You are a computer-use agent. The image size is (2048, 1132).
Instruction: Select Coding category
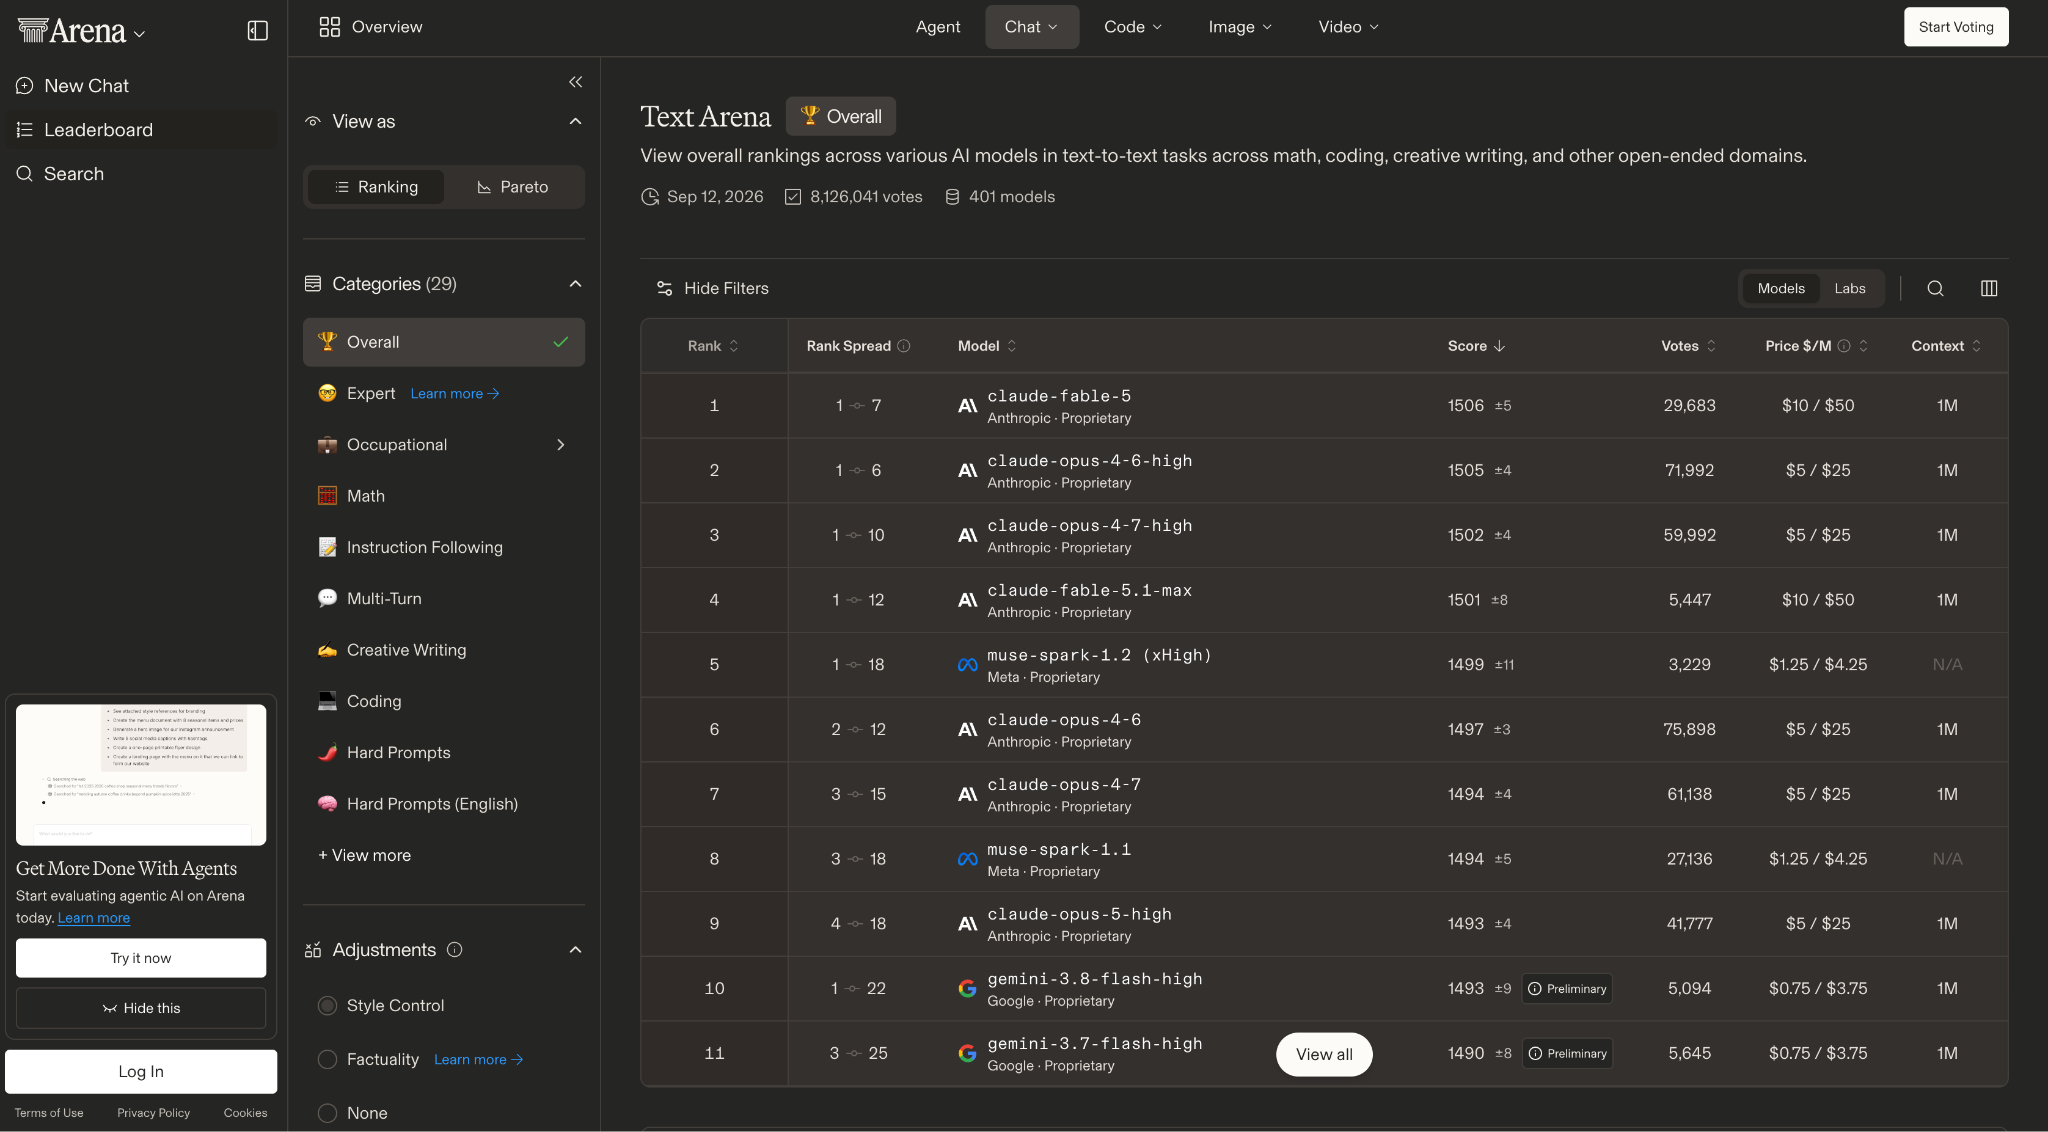click(444, 702)
